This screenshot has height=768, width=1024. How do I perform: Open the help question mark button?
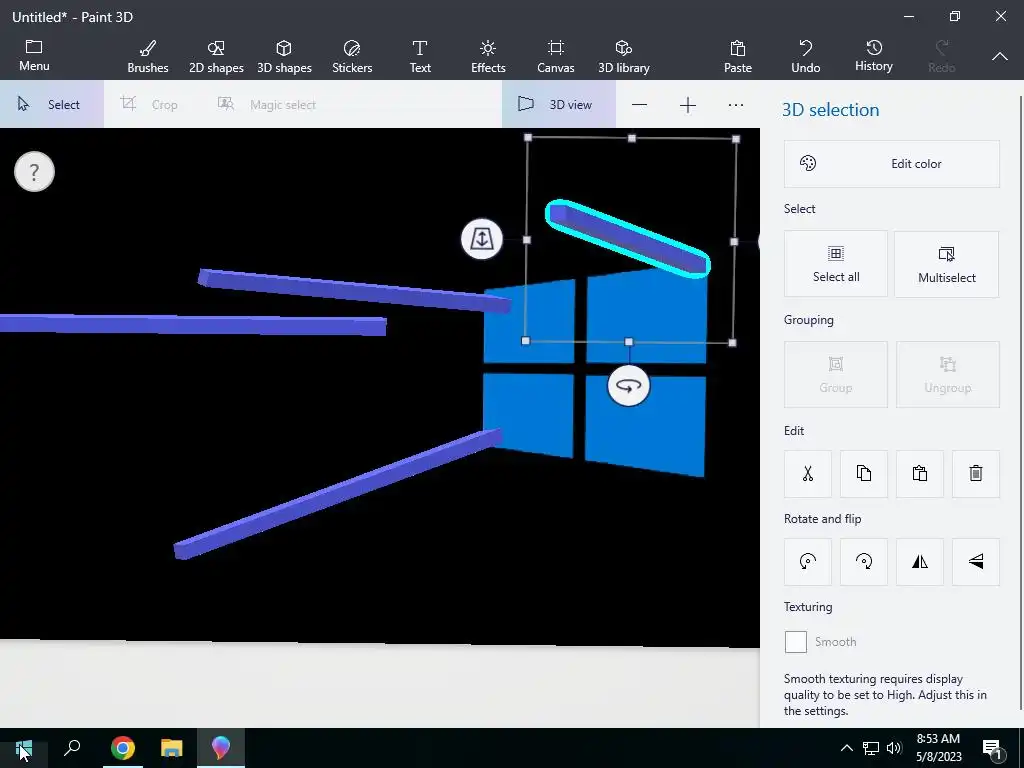(x=35, y=172)
